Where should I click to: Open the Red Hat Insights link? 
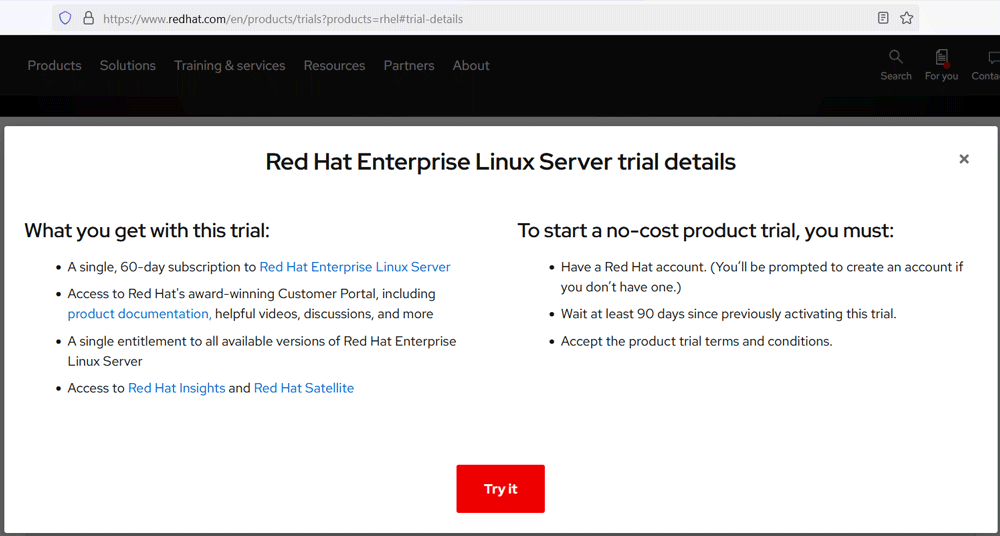pos(177,388)
